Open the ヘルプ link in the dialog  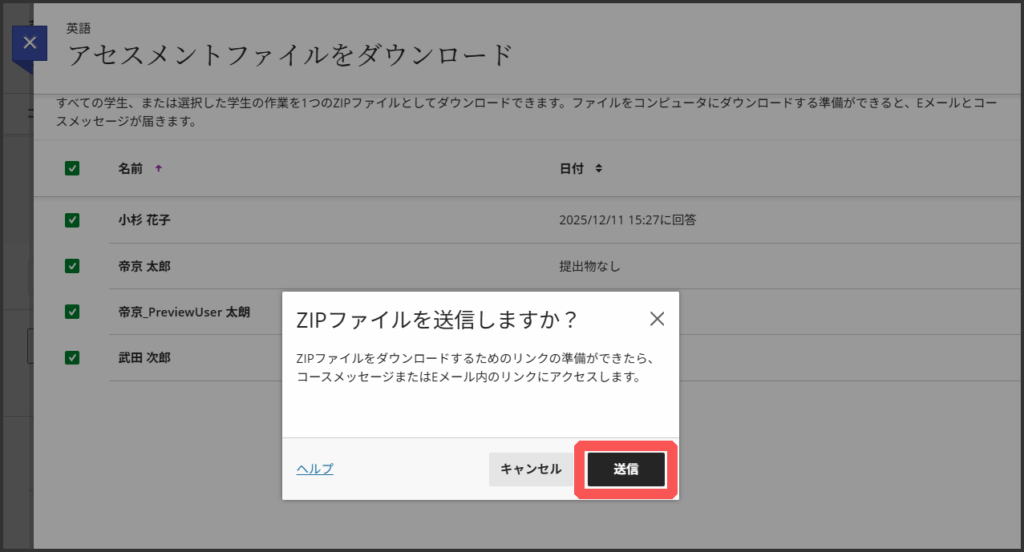click(315, 469)
